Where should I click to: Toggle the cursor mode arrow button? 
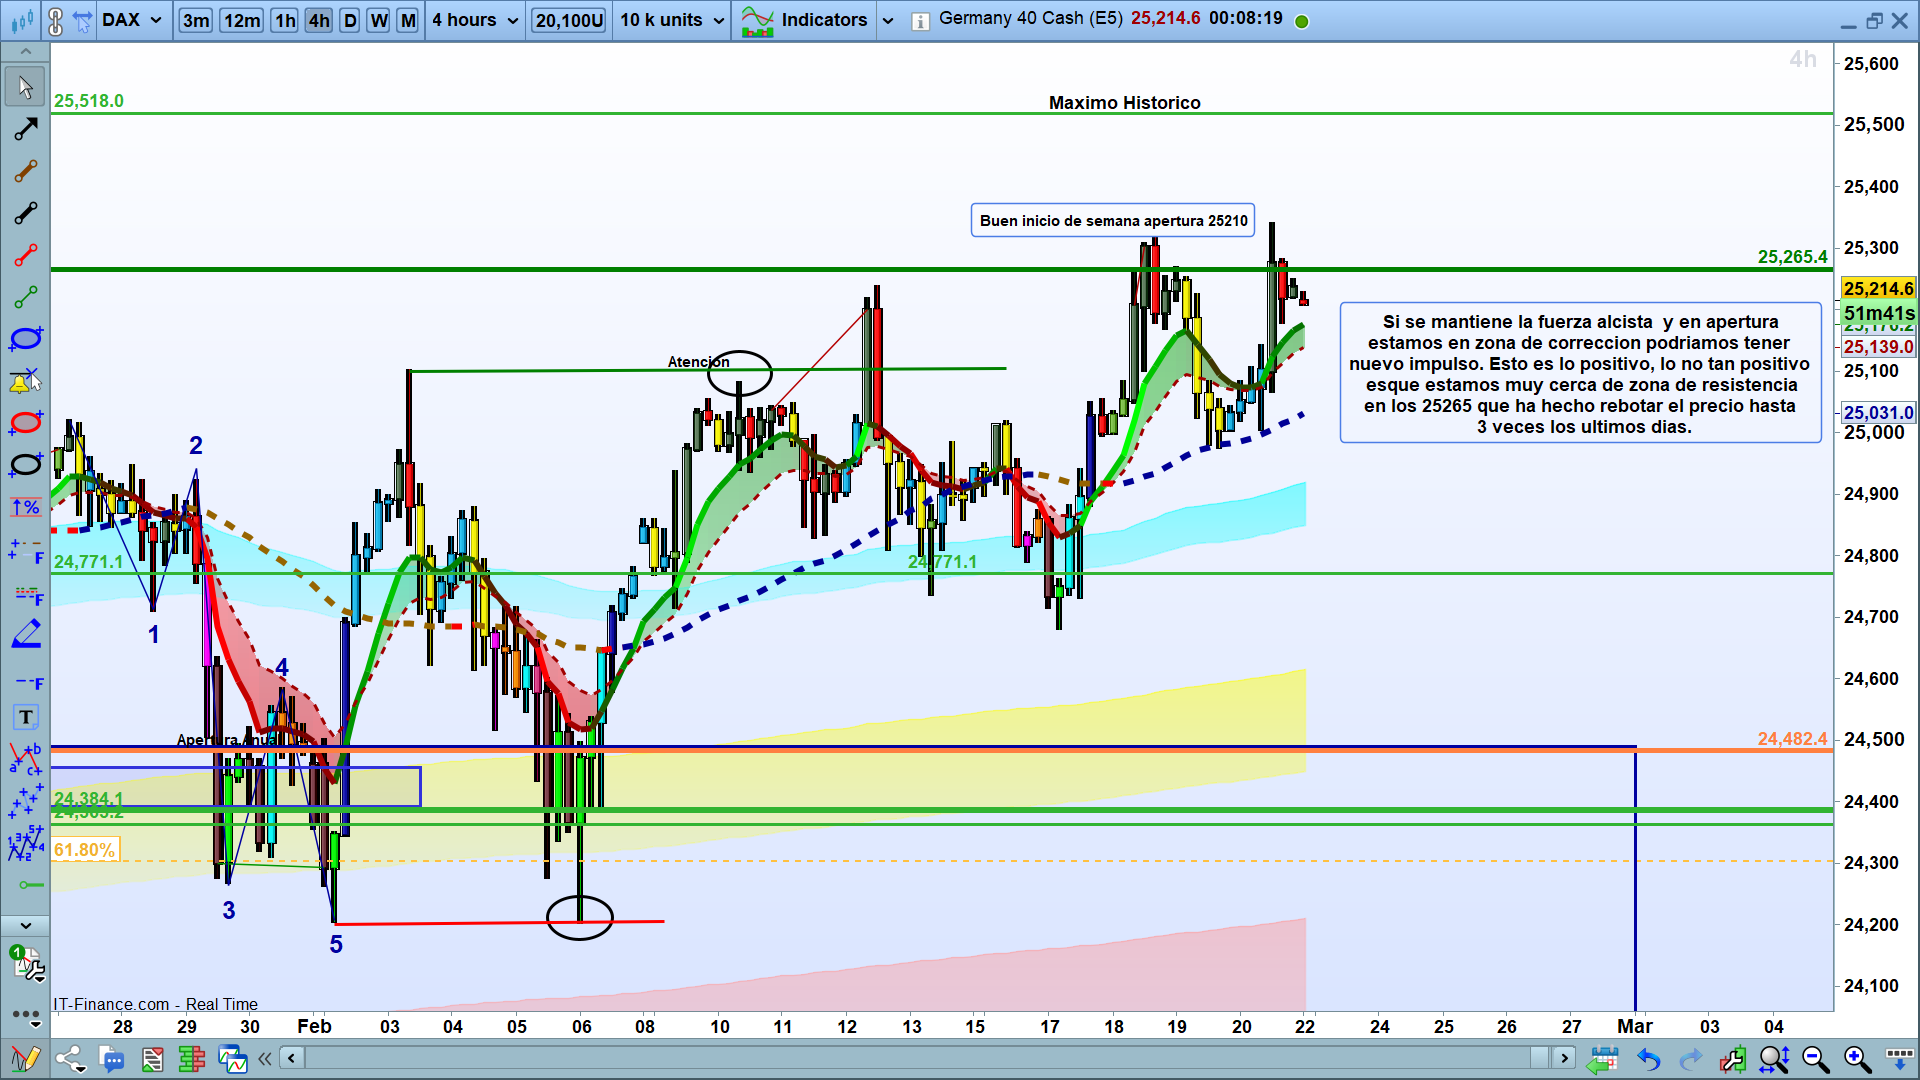(83, 20)
